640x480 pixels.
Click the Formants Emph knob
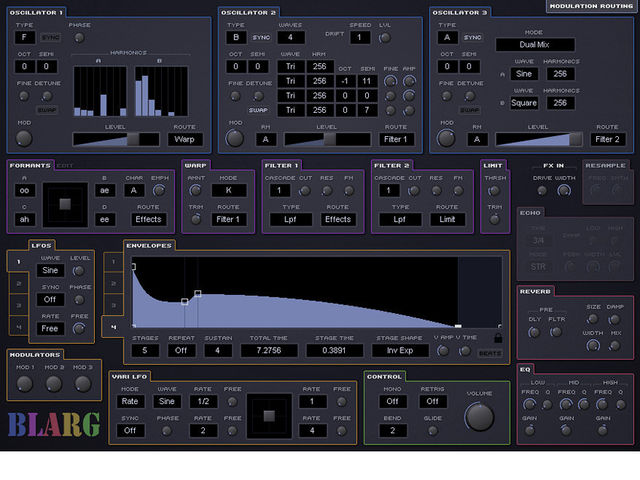pyautogui.click(x=159, y=190)
